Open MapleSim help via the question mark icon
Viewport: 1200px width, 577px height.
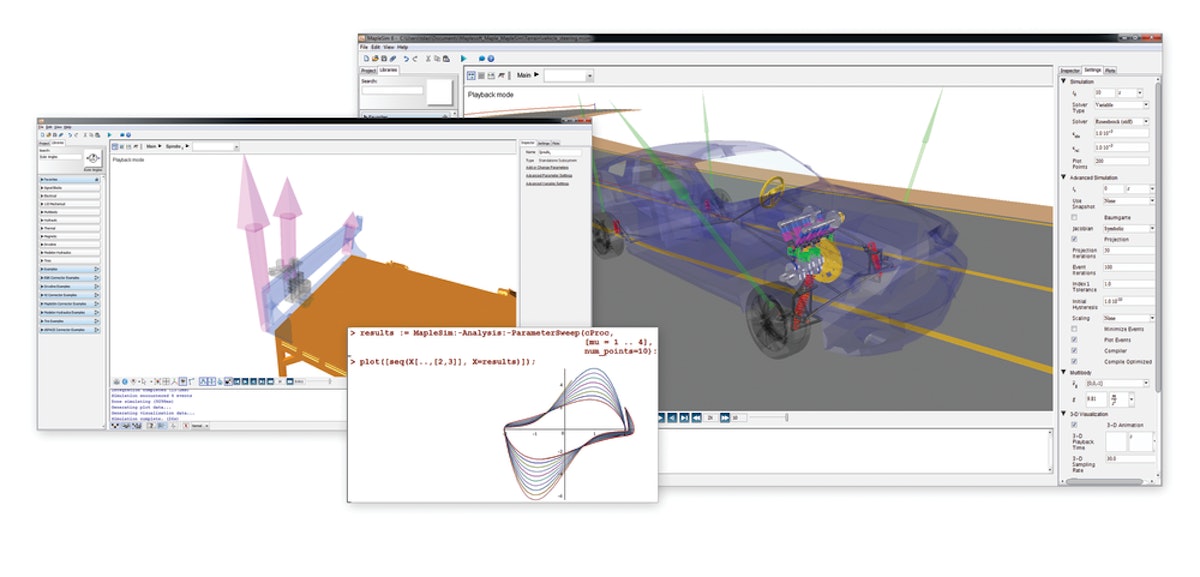[490, 58]
